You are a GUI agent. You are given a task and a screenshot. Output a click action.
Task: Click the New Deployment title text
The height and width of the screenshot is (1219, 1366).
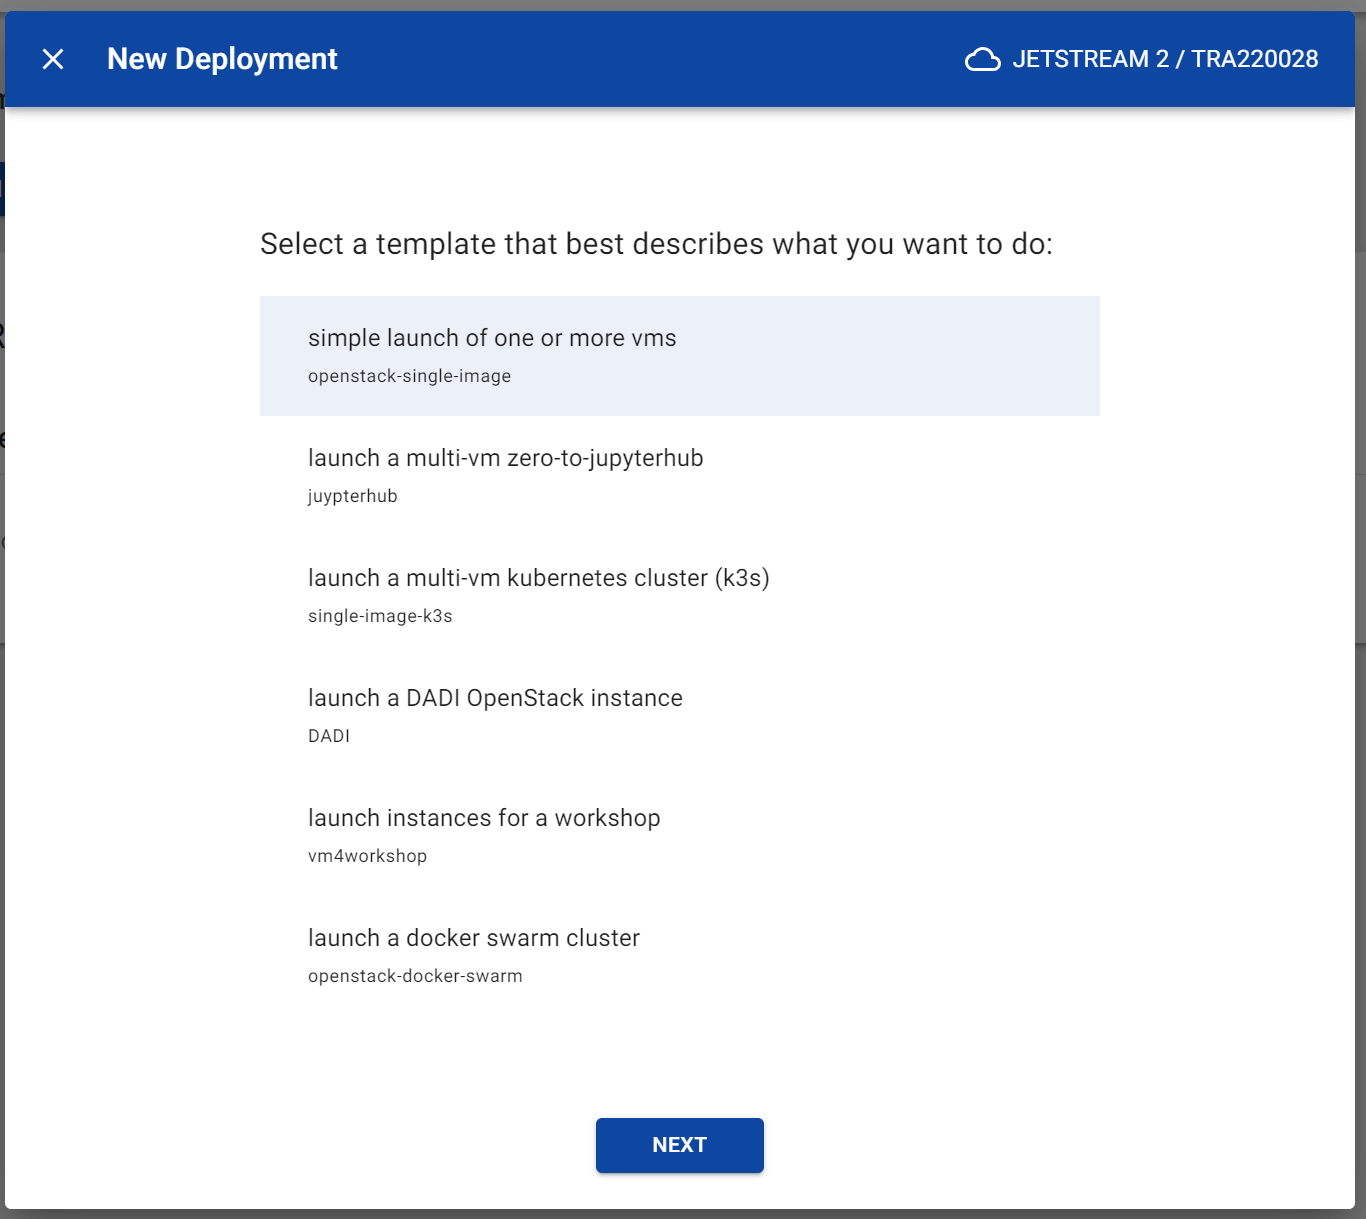pos(222,59)
